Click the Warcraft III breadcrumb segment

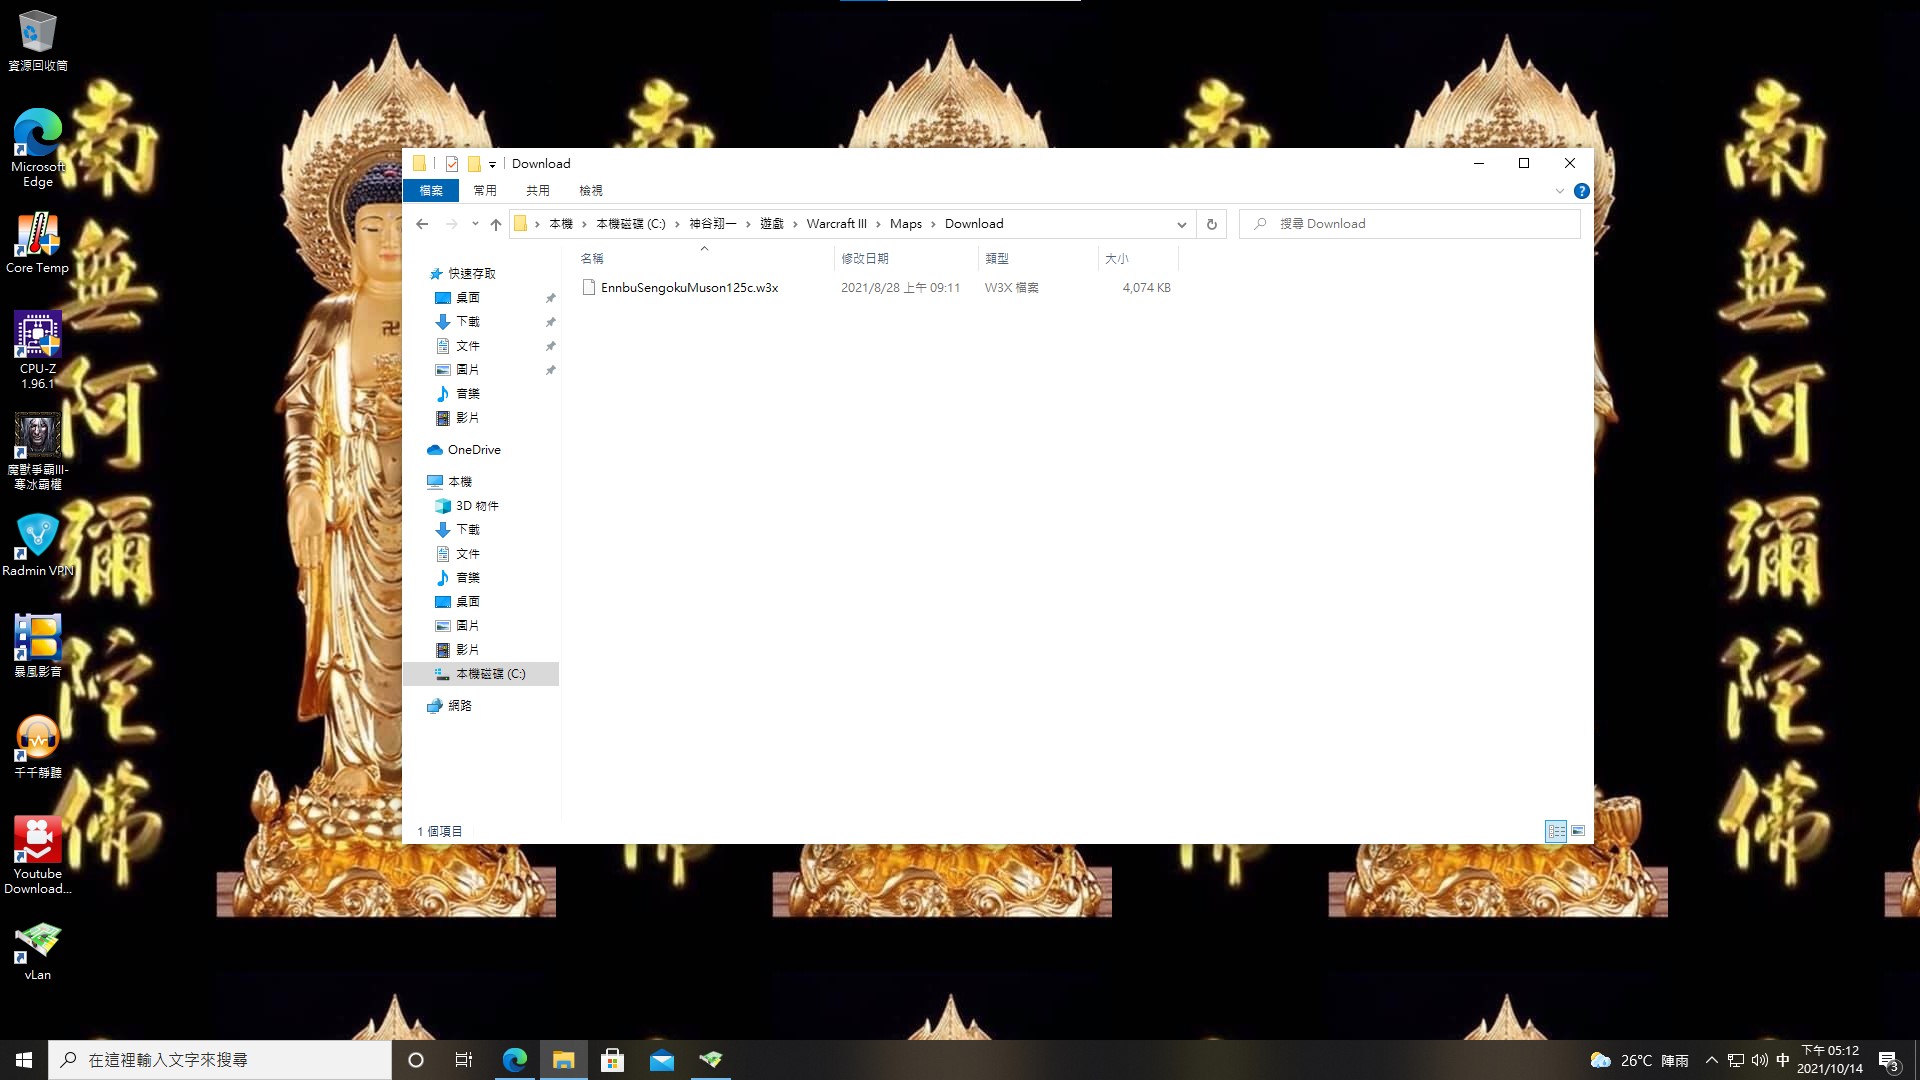(836, 224)
